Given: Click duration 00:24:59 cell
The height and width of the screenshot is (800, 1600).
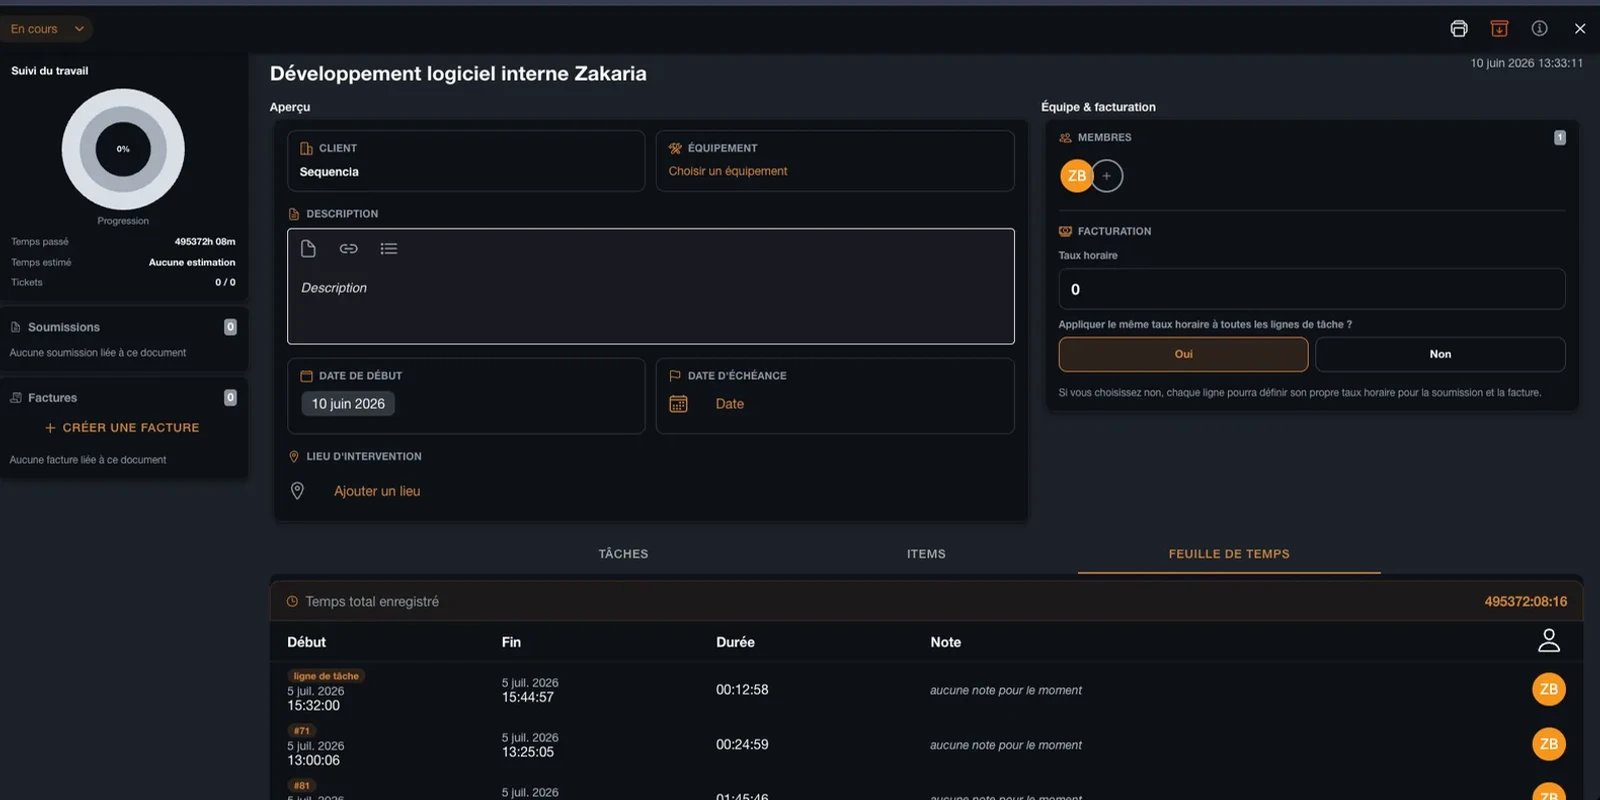Looking at the screenshot, I should click(742, 745).
